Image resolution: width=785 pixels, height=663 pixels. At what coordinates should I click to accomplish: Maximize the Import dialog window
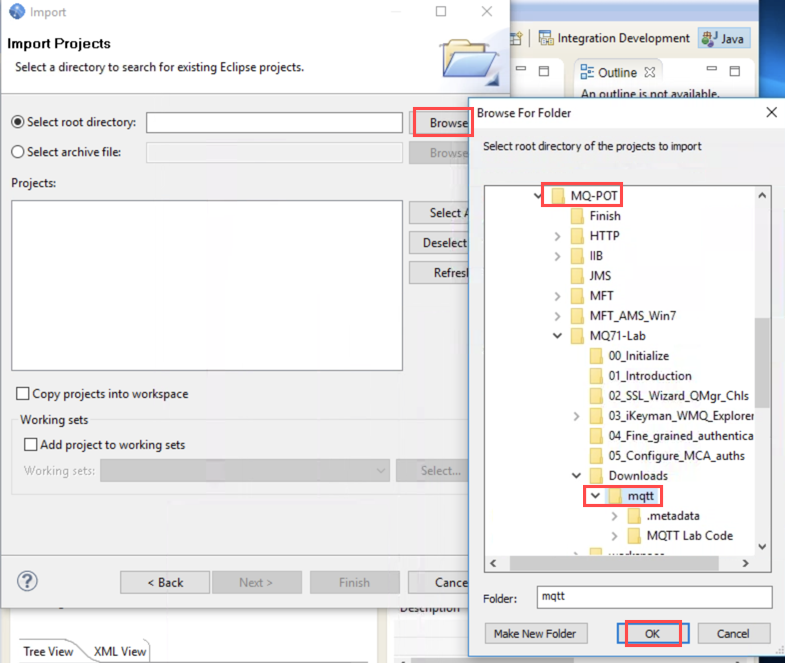441,11
